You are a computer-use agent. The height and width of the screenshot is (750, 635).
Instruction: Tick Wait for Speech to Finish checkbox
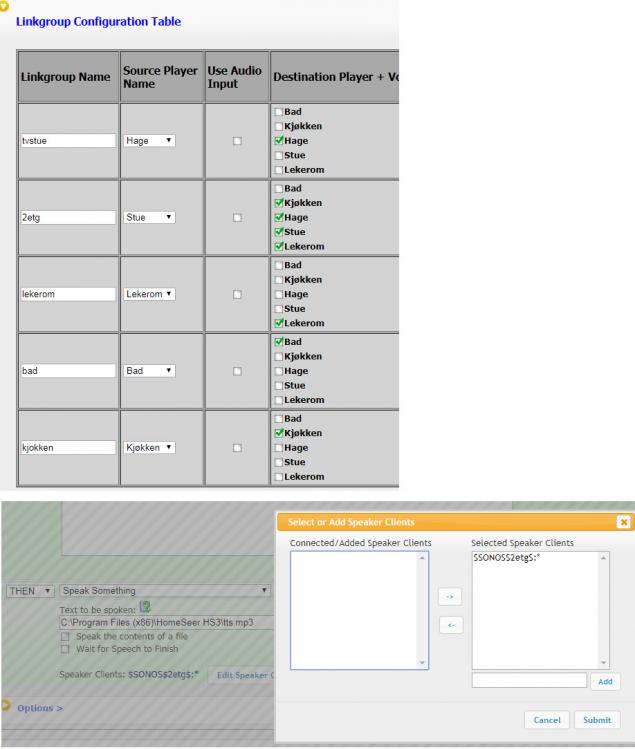click(x=66, y=649)
